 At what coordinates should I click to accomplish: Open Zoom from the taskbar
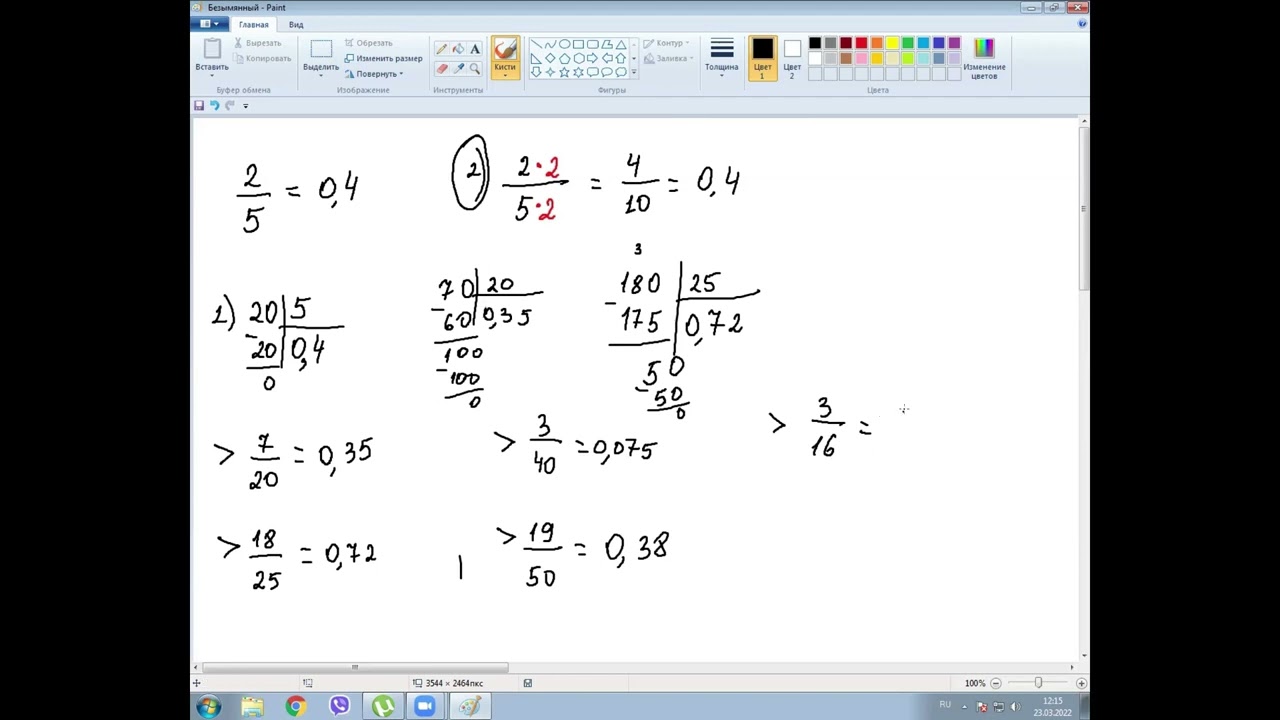[x=425, y=707]
